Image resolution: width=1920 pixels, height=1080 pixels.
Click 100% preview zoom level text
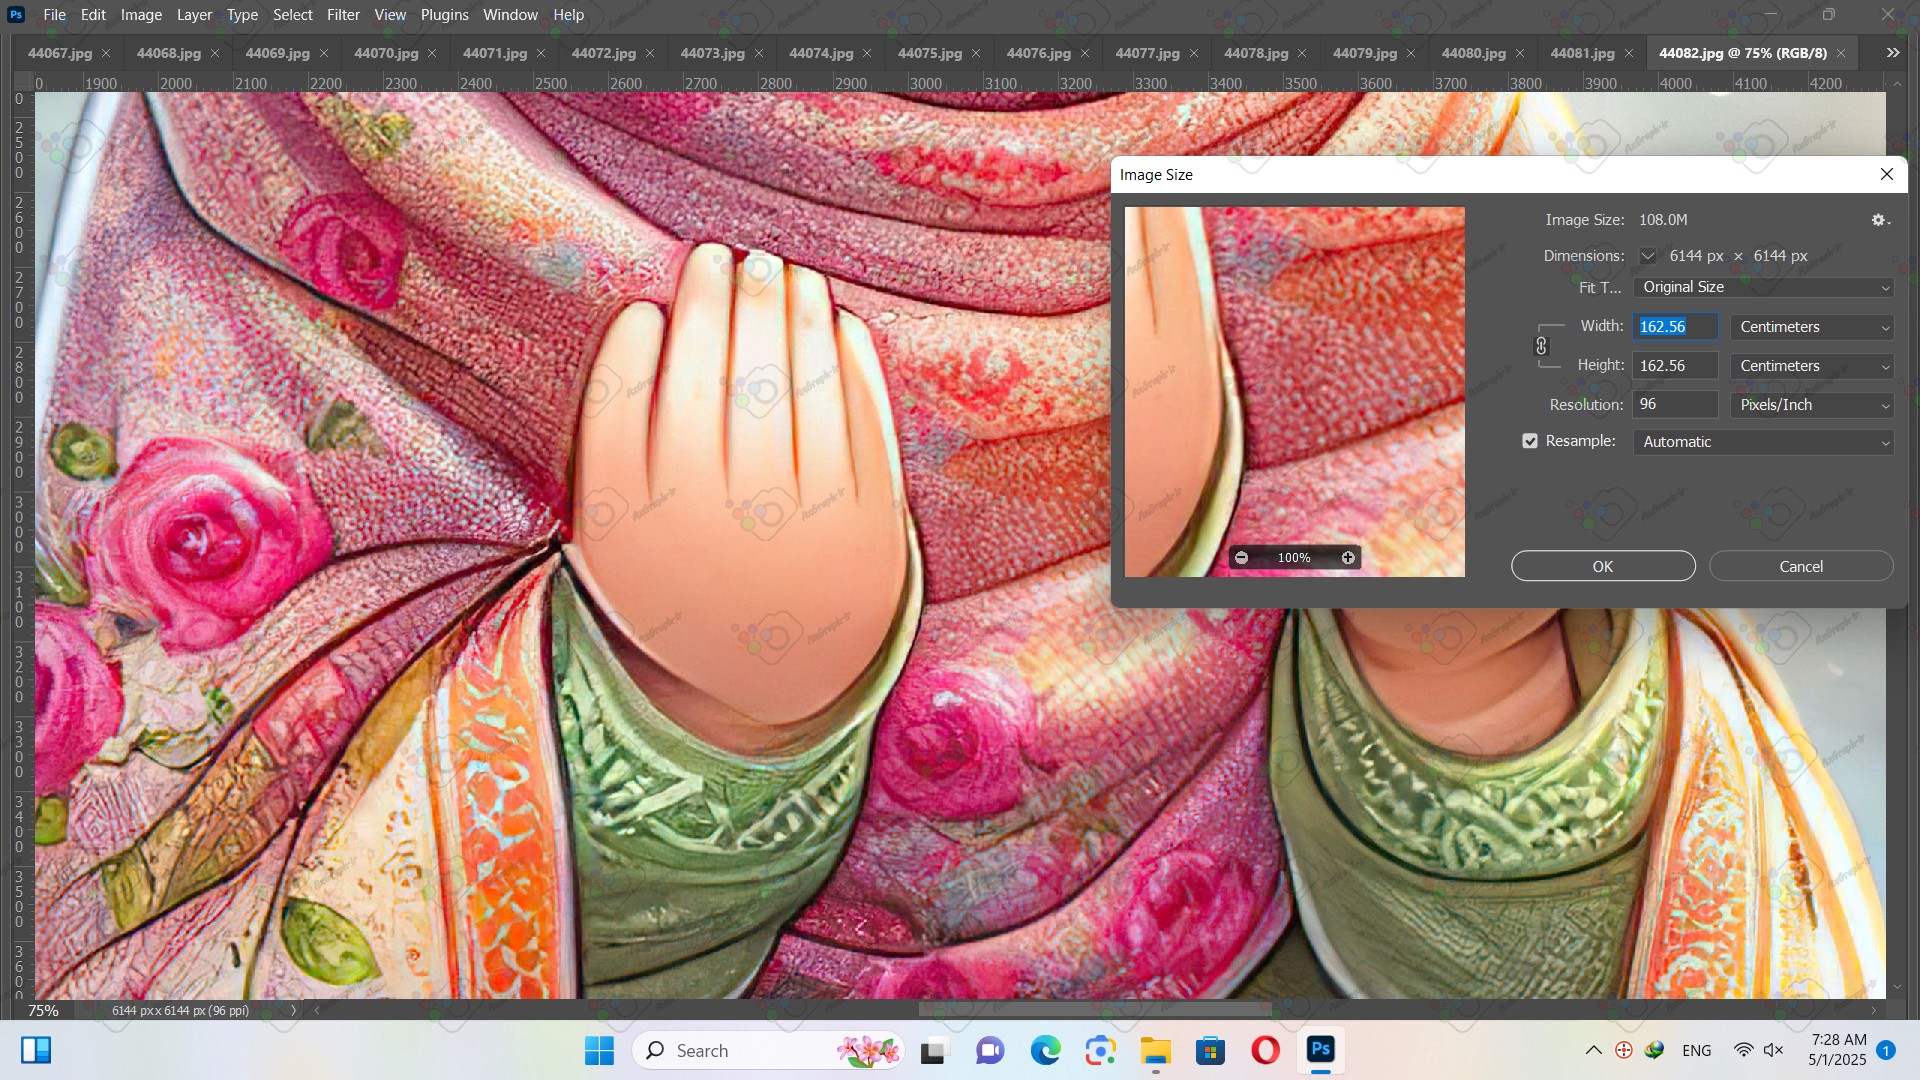point(1294,558)
